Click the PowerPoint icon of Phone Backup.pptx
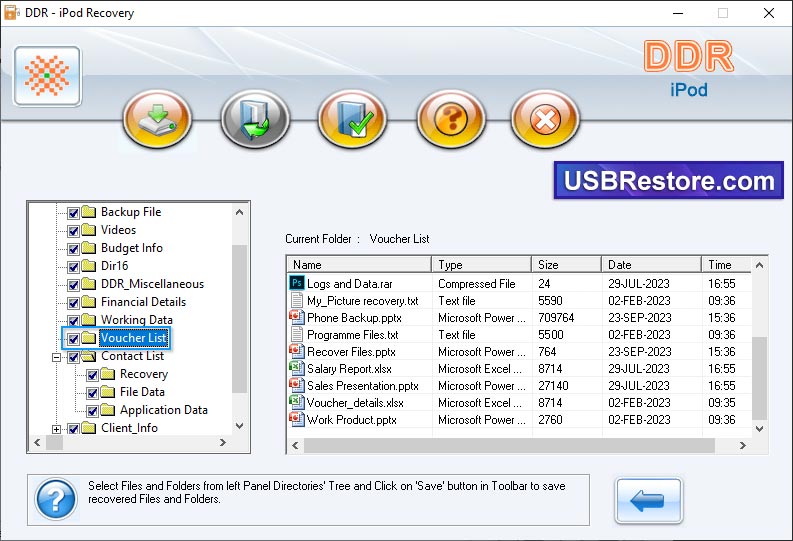 296,318
